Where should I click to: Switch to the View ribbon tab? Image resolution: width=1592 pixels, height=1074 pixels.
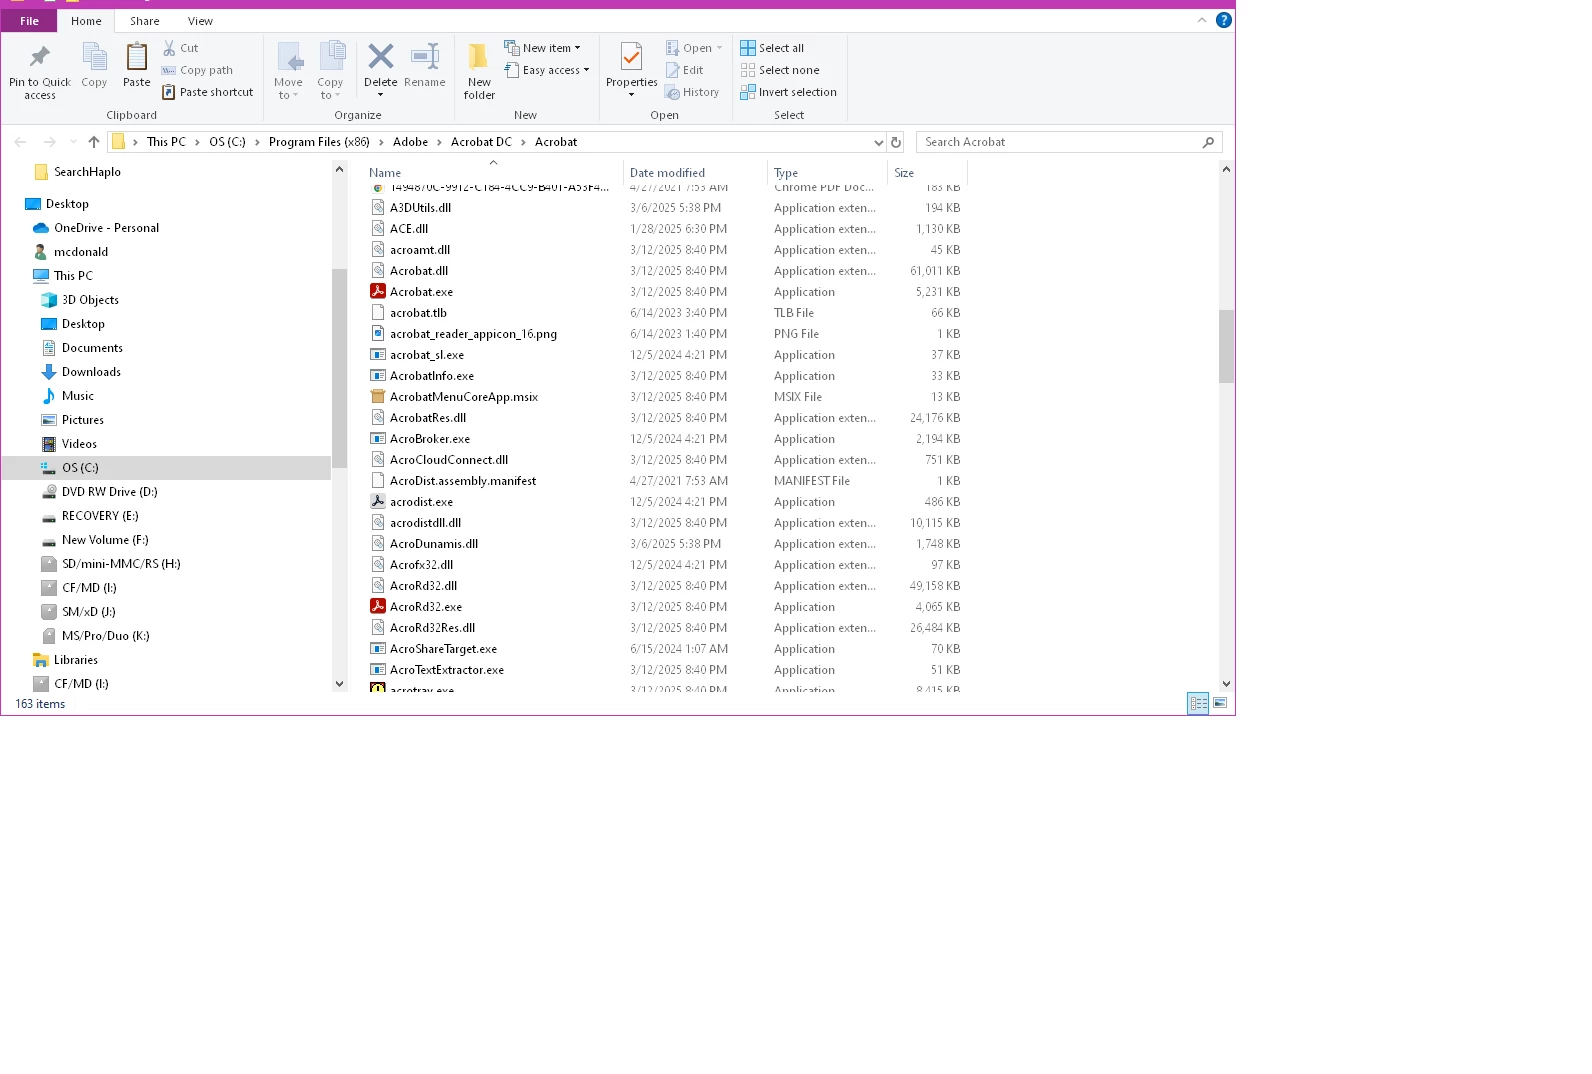click(x=200, y=20)
